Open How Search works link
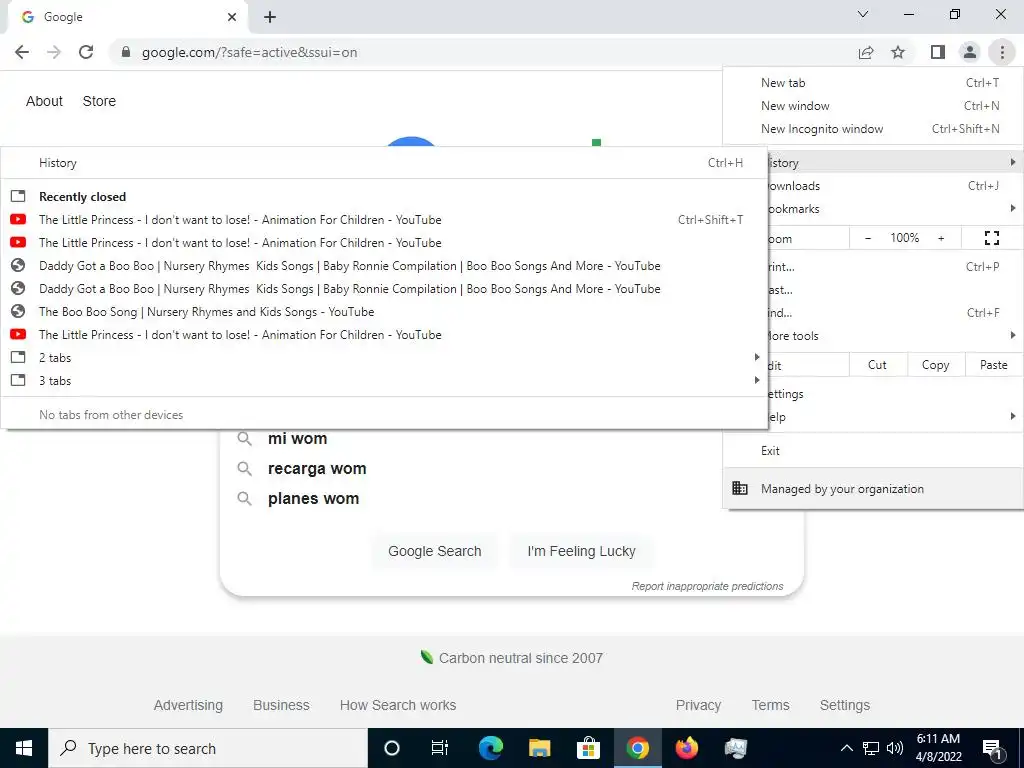 coord(398,705)
